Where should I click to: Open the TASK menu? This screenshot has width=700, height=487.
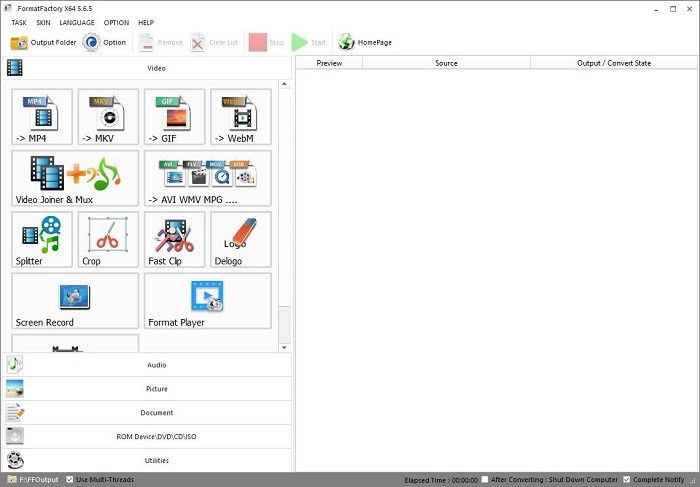click(19, 23)
